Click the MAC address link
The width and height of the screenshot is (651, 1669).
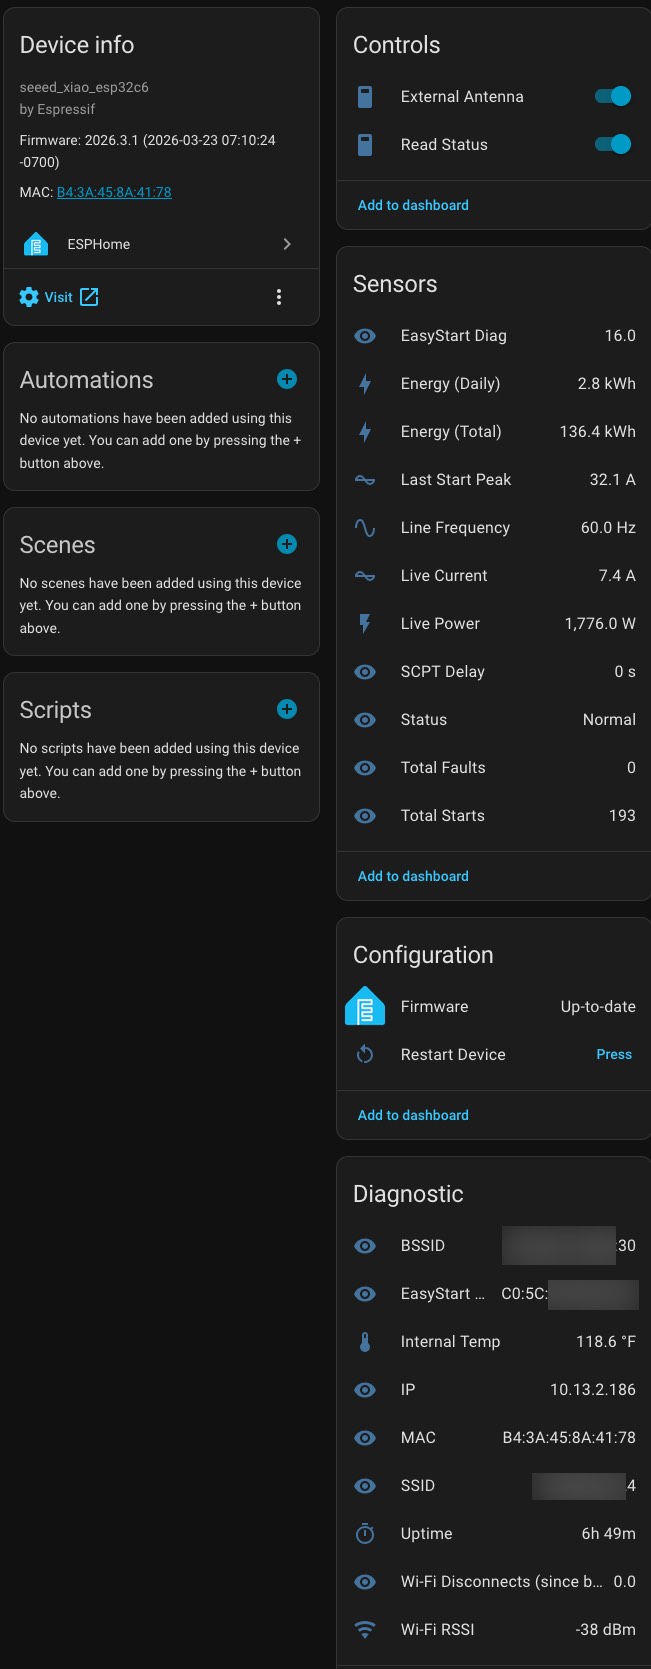(x=114, y=192)
